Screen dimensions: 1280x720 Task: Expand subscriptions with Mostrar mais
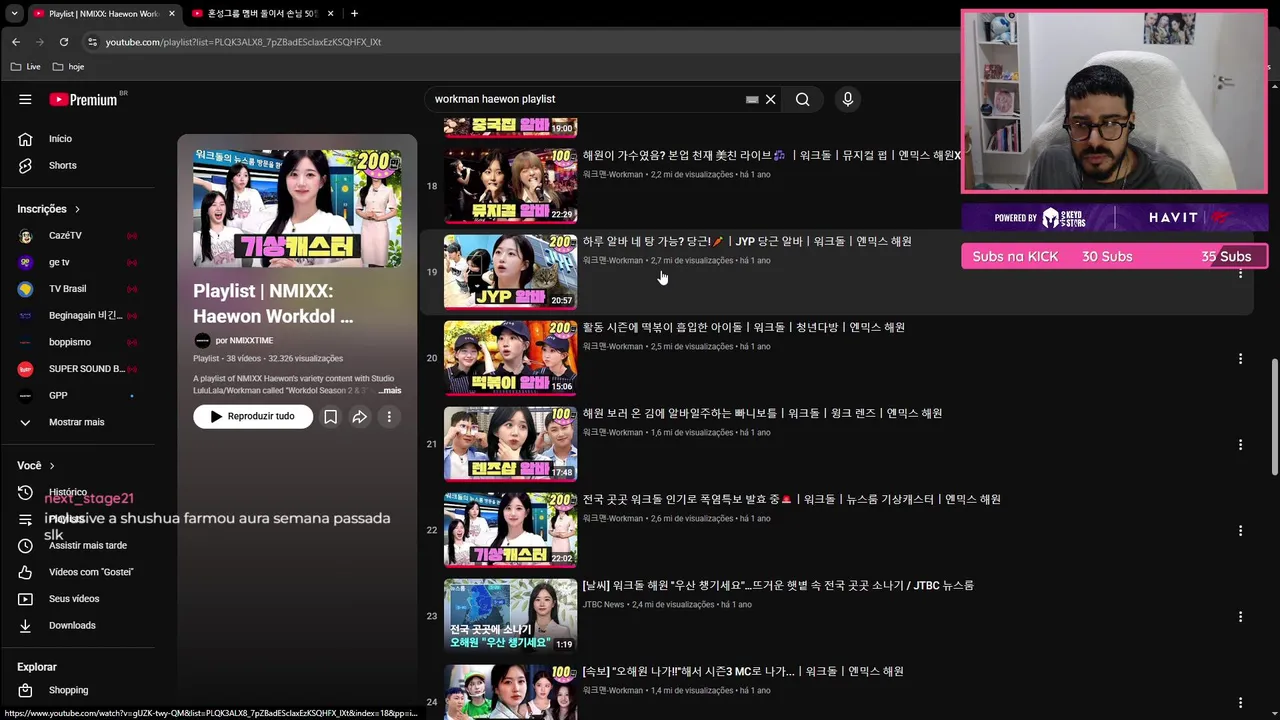pos(77,422)
